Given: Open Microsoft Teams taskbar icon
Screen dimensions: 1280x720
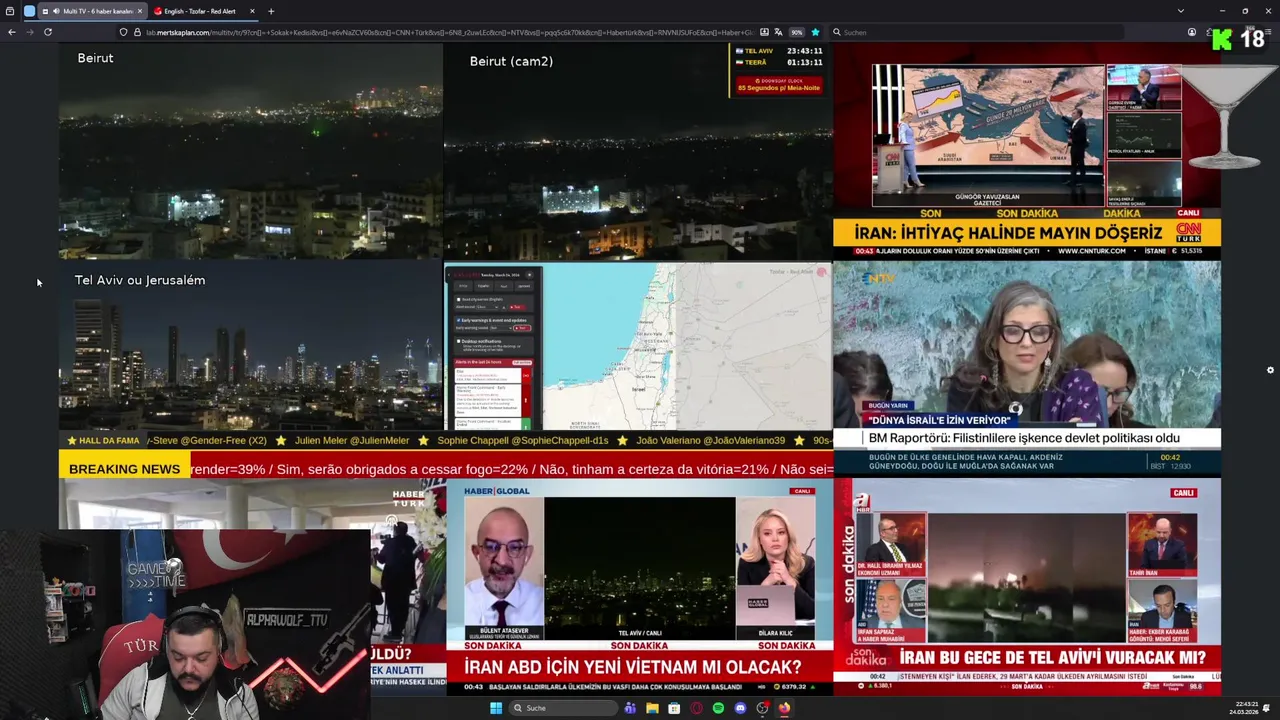Looking at the screenshot, I should (x=630, y=708).
